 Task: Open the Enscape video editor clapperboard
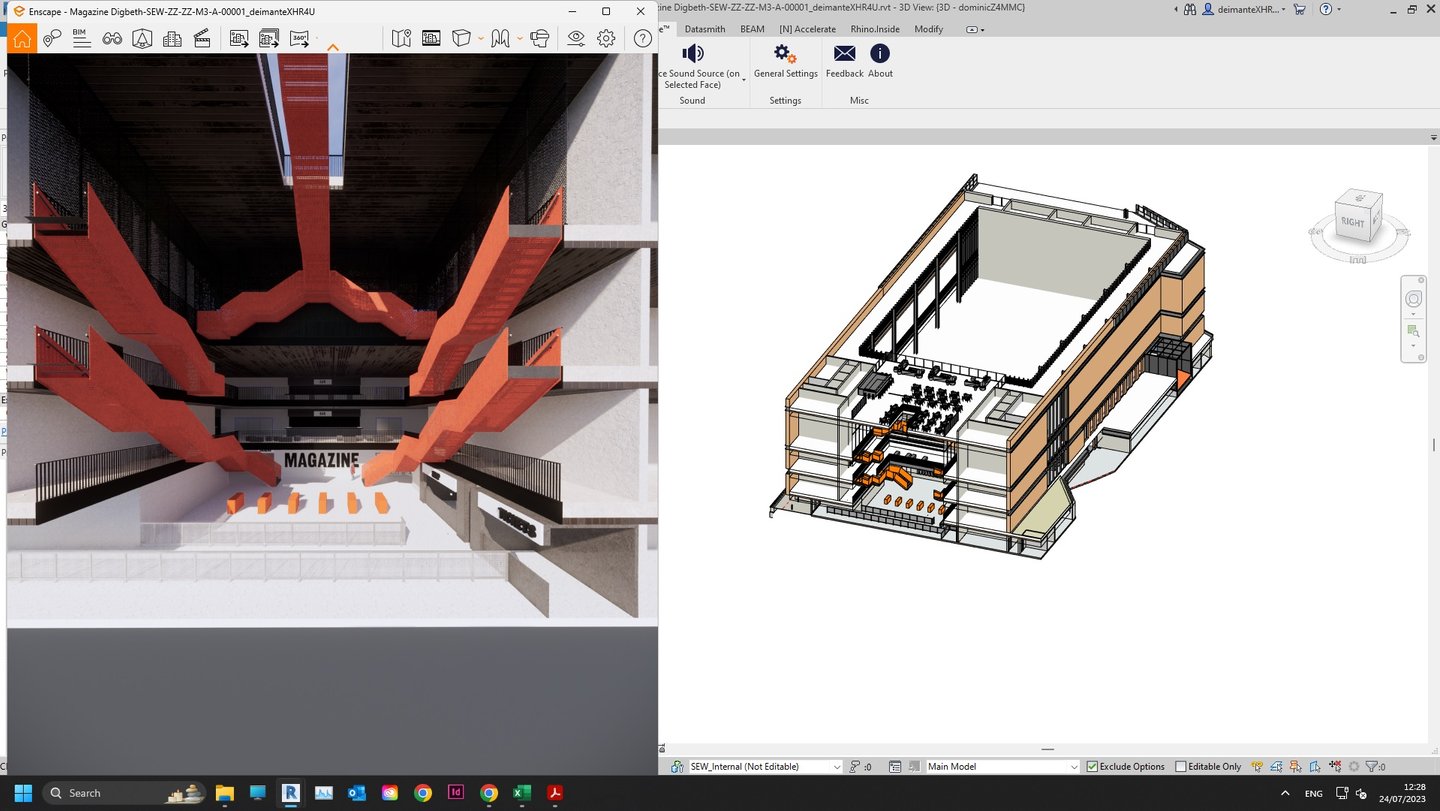(202, 38)
